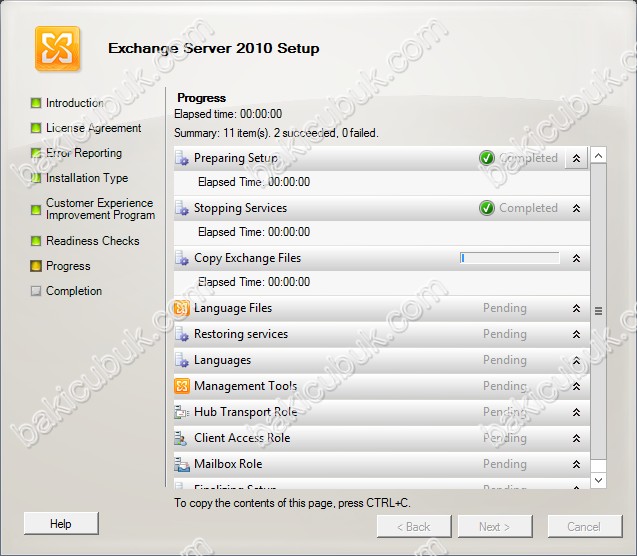Click the Cancel button
This screenshot has width=637, height=556.
[585, 527]
